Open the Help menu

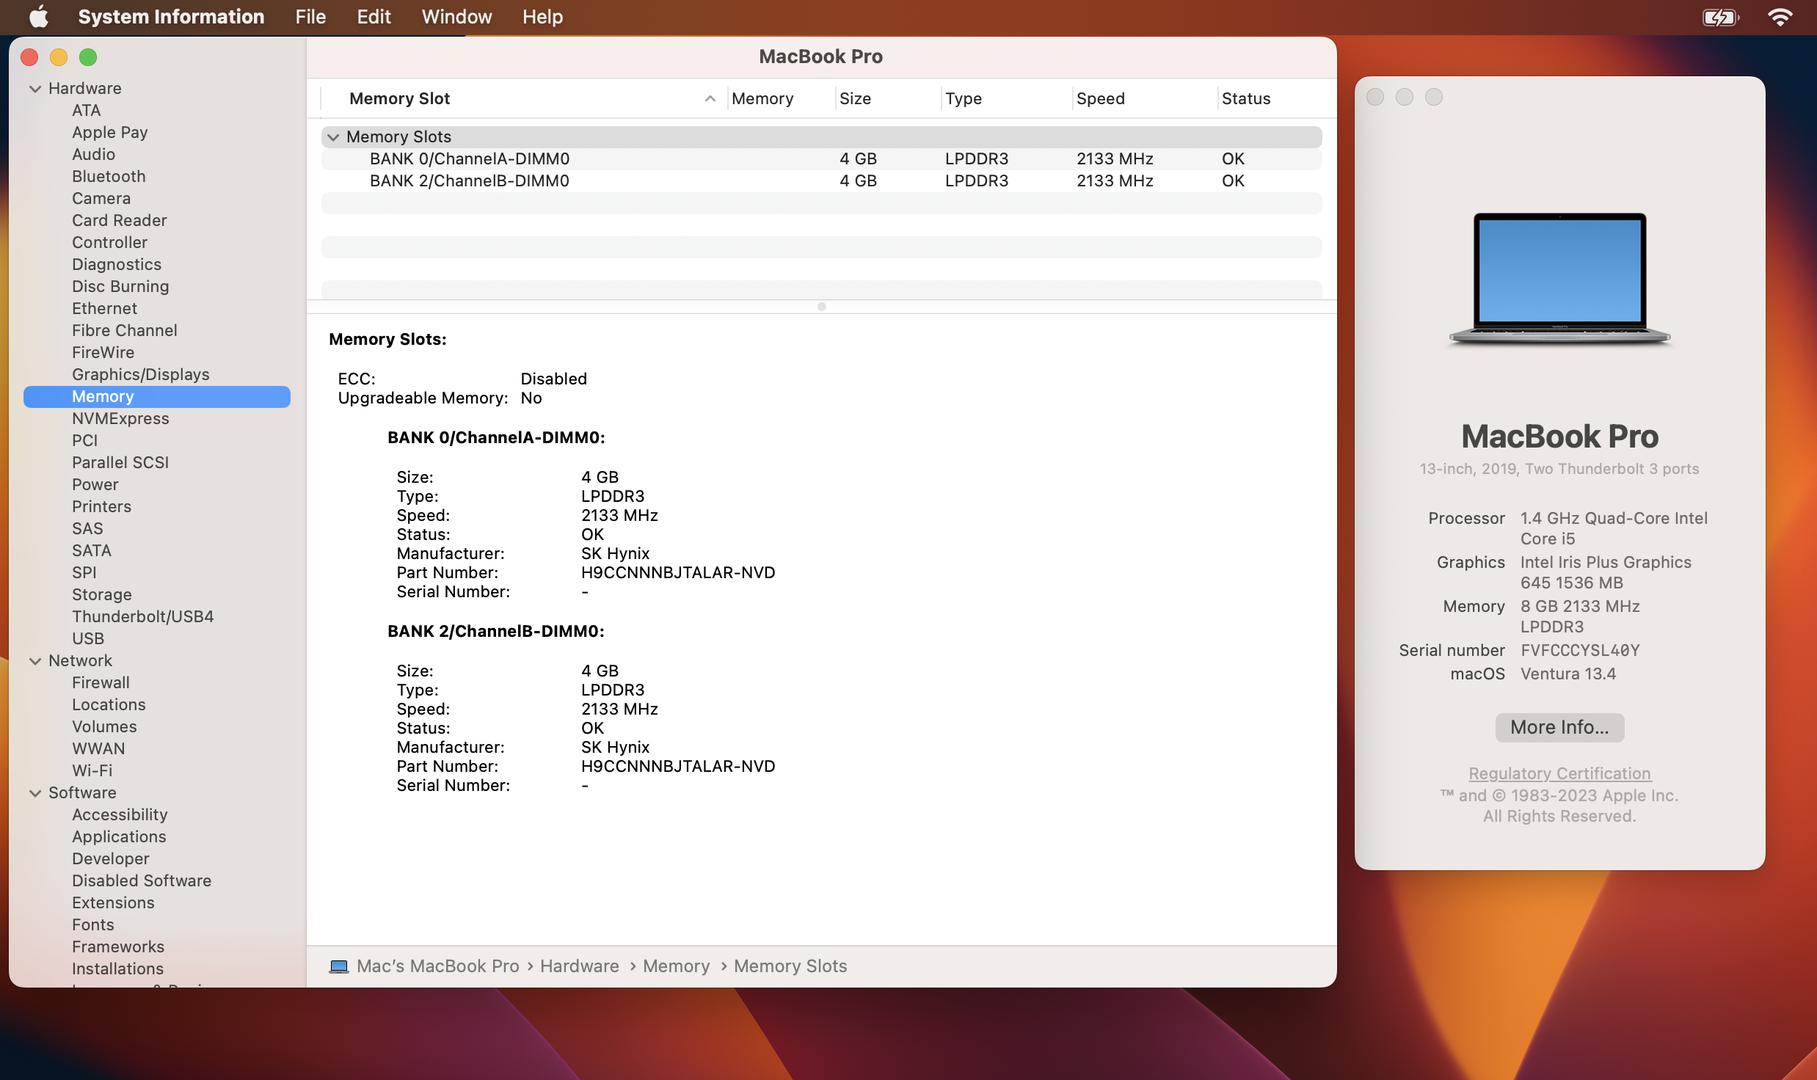point(543,17)
